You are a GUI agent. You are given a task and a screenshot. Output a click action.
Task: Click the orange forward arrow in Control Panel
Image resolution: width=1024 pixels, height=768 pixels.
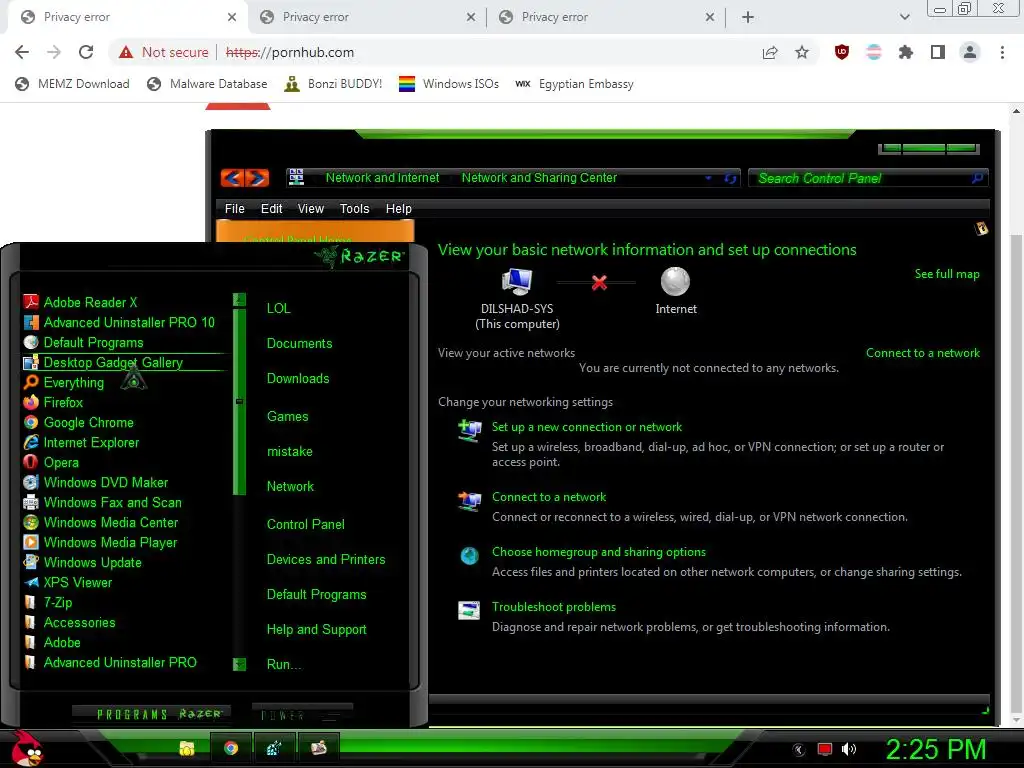click(257, 178)
